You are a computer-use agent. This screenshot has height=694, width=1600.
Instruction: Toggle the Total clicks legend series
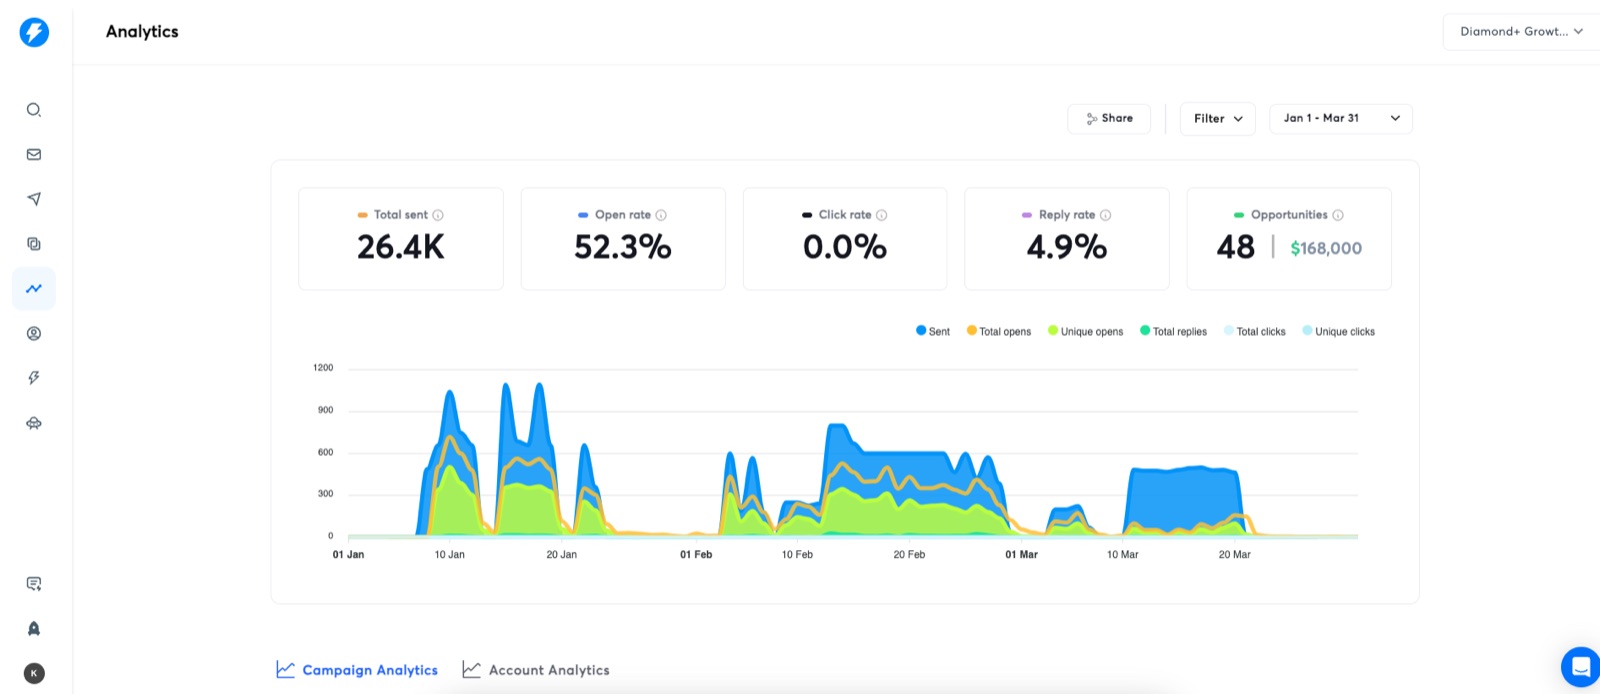point(1255,331)
